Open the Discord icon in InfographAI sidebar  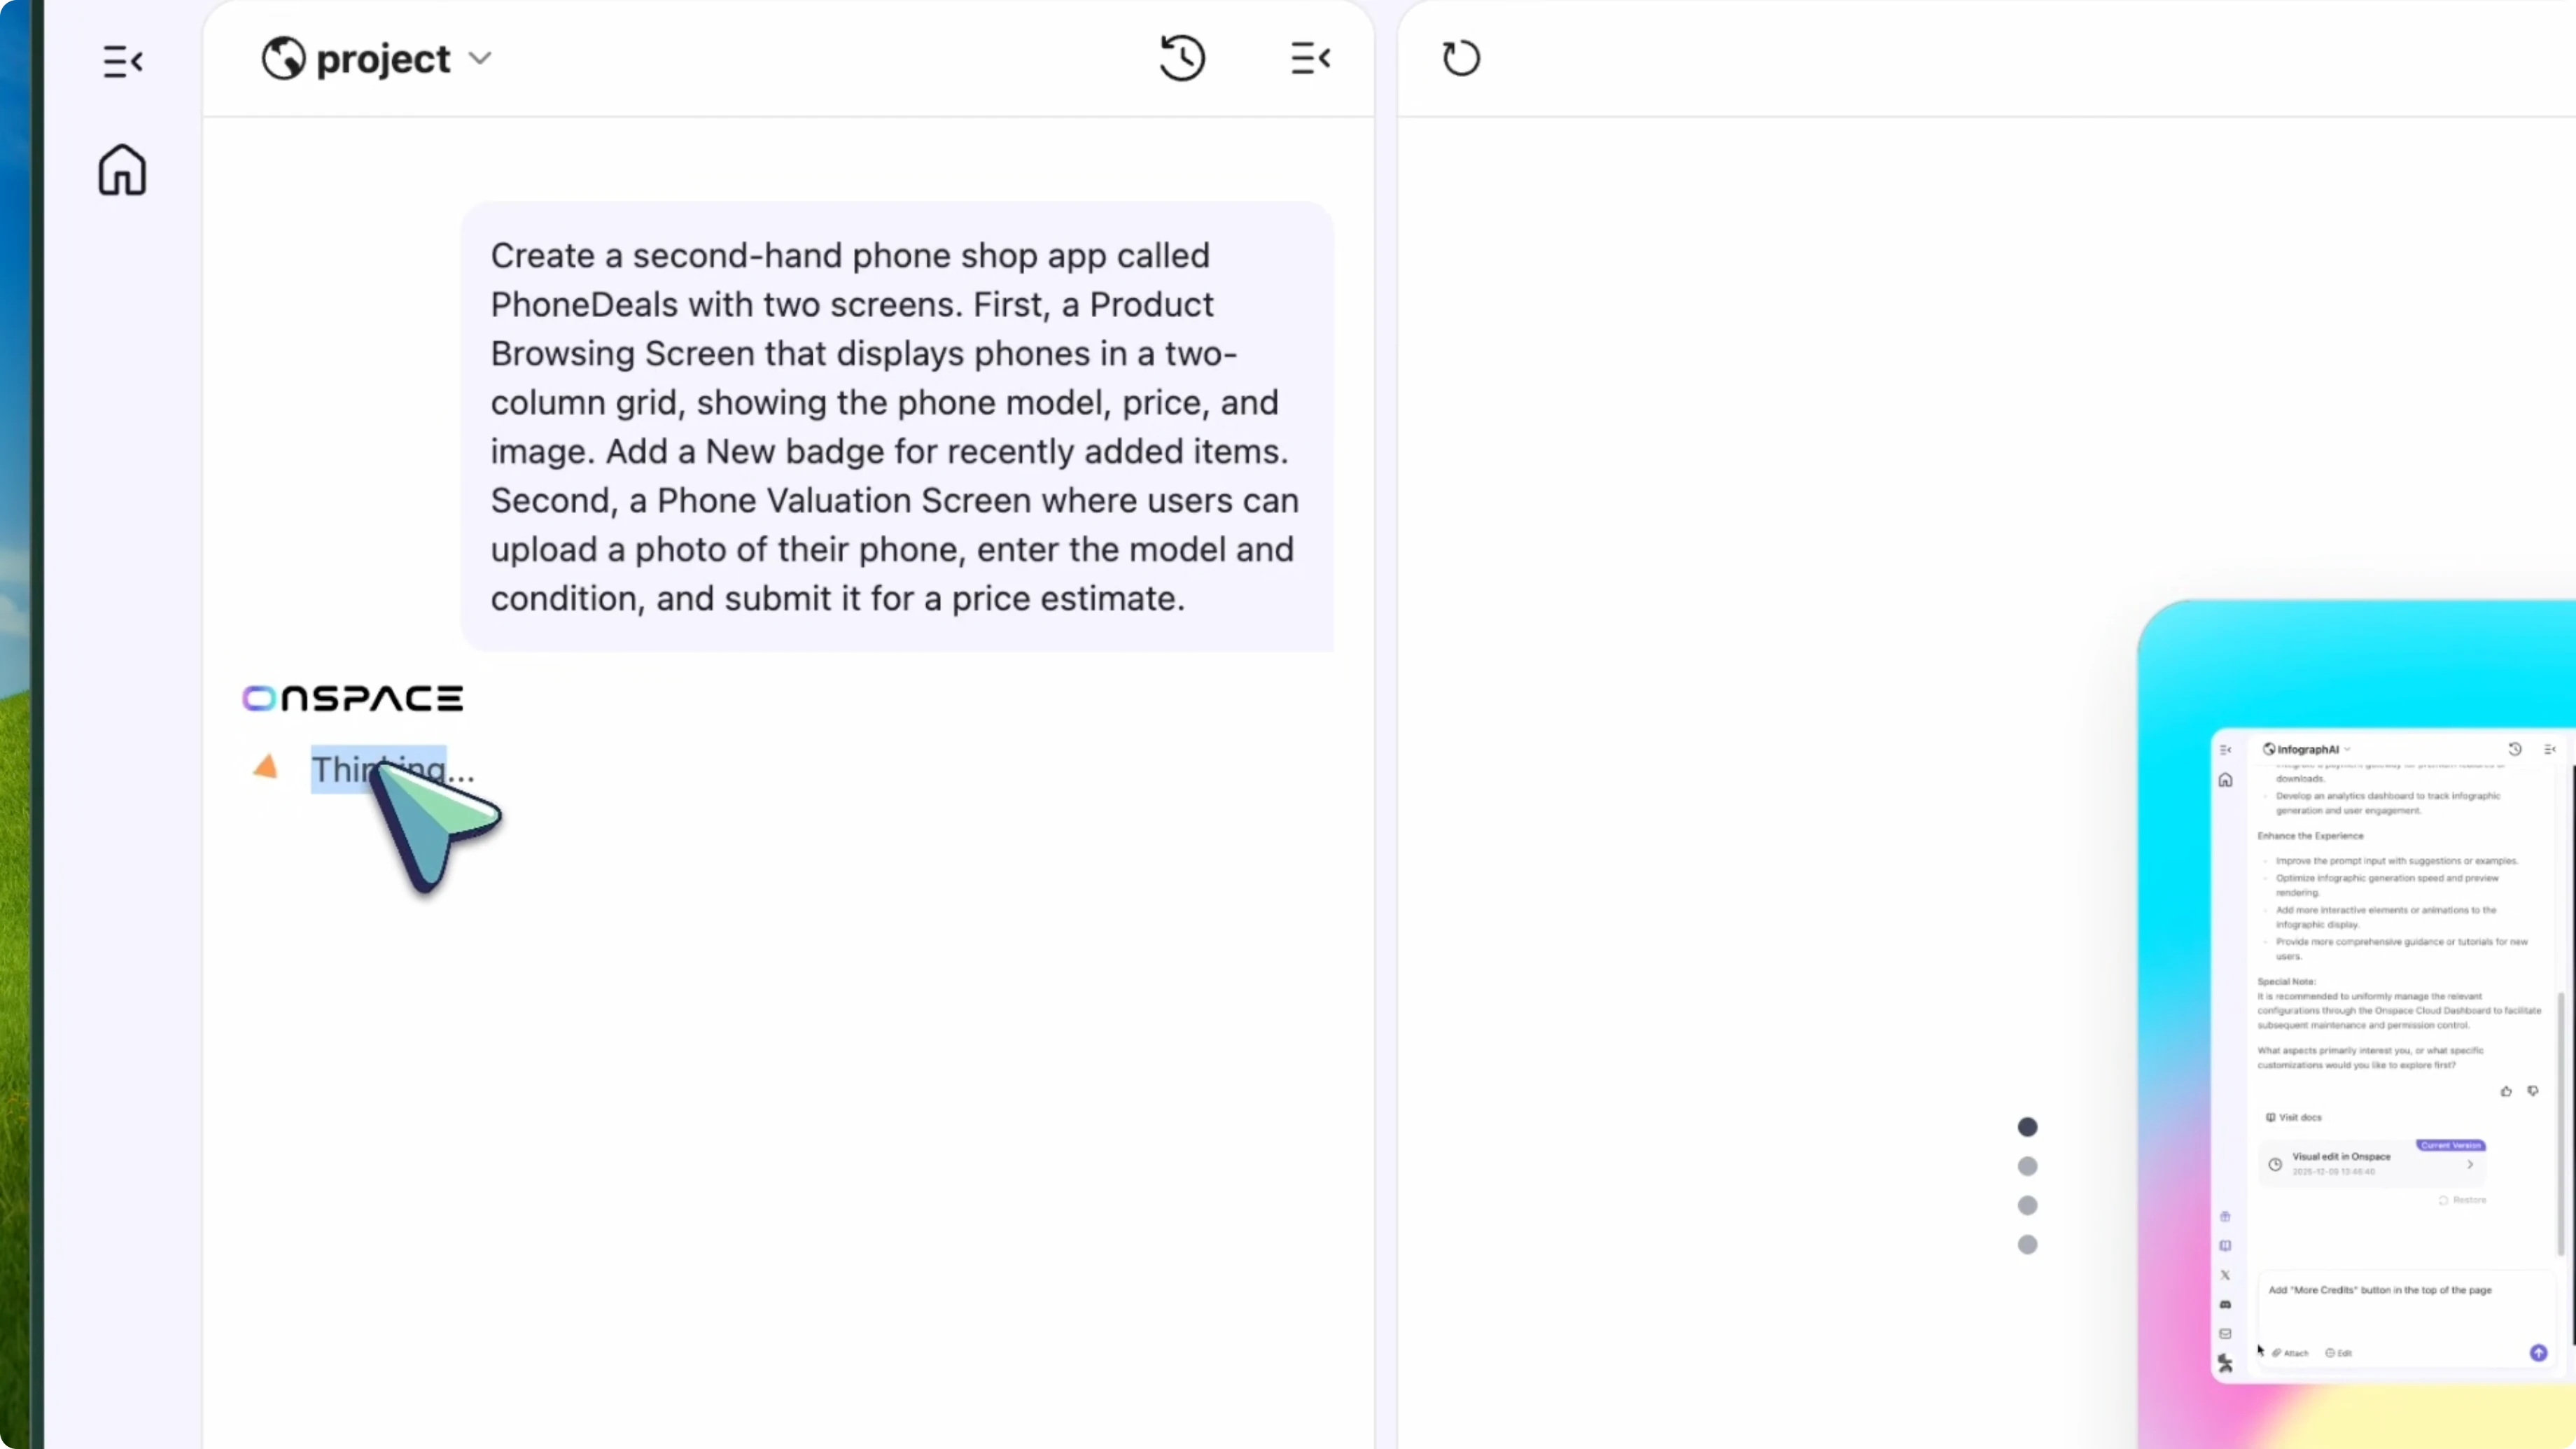tap(2225, 1305)
